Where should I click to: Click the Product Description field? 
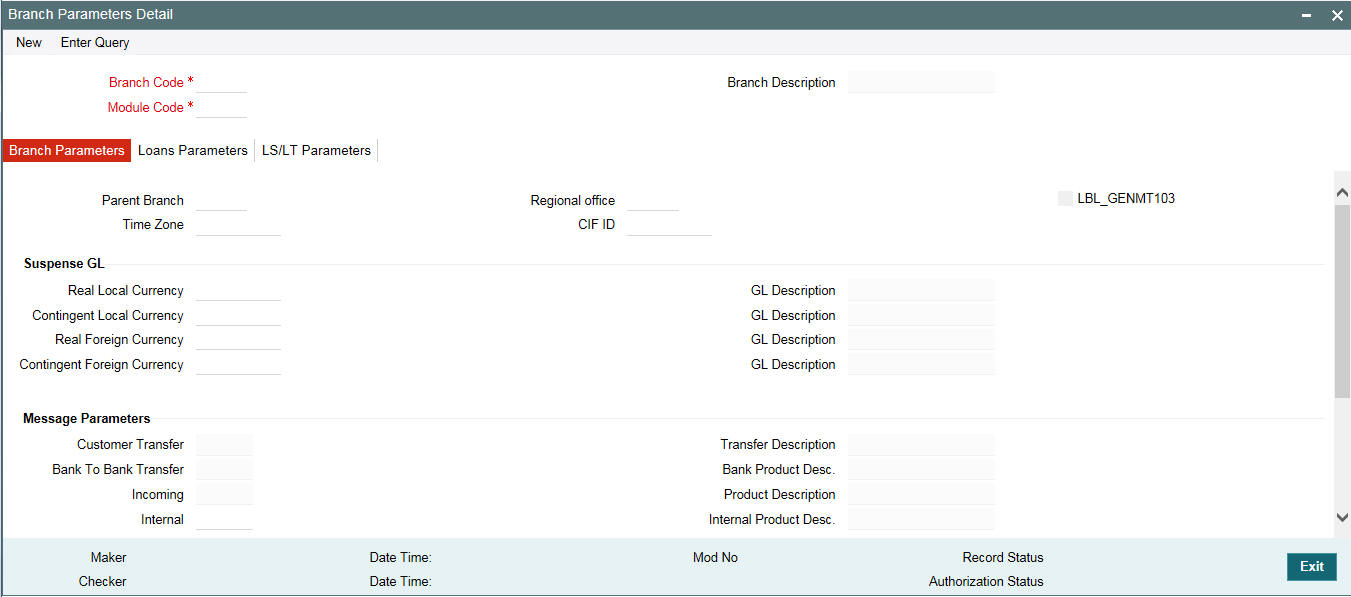(x=921, y=494)
